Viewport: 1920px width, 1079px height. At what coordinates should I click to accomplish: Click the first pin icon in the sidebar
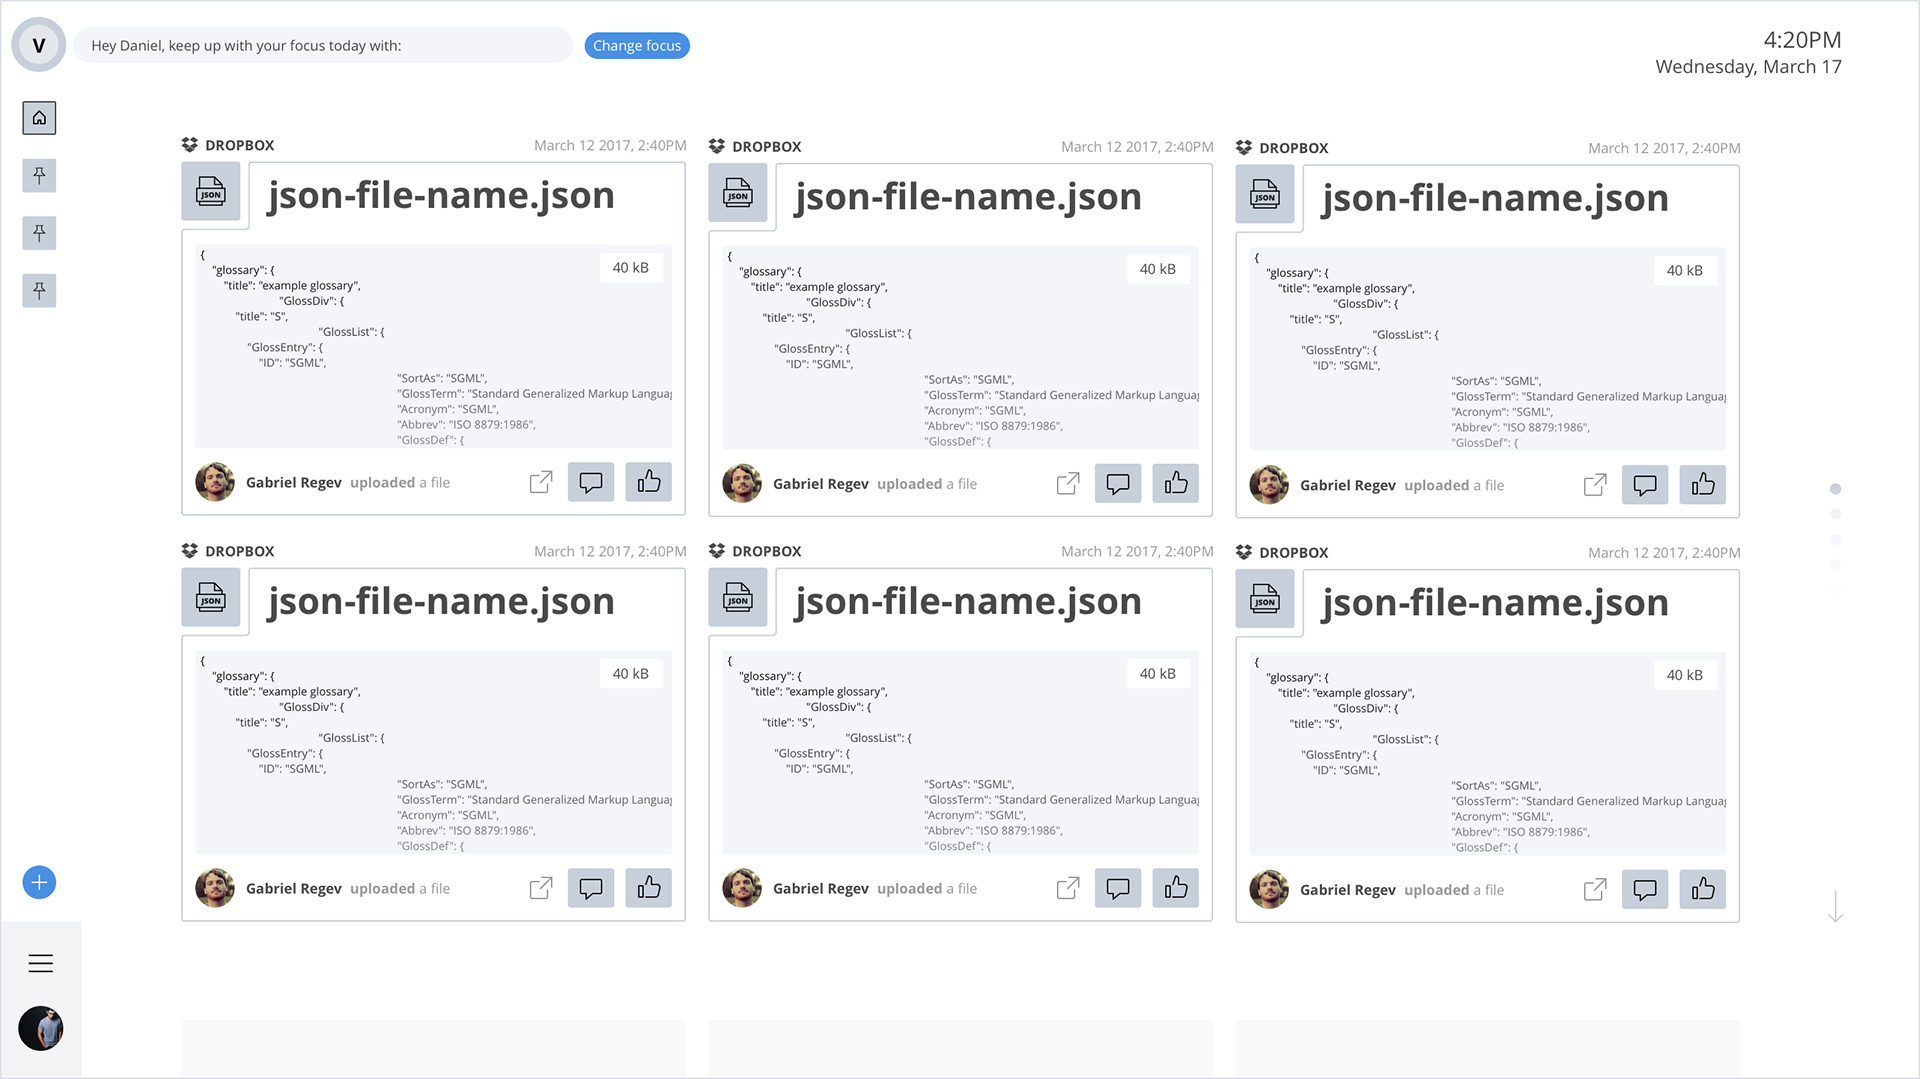[39, 176]
